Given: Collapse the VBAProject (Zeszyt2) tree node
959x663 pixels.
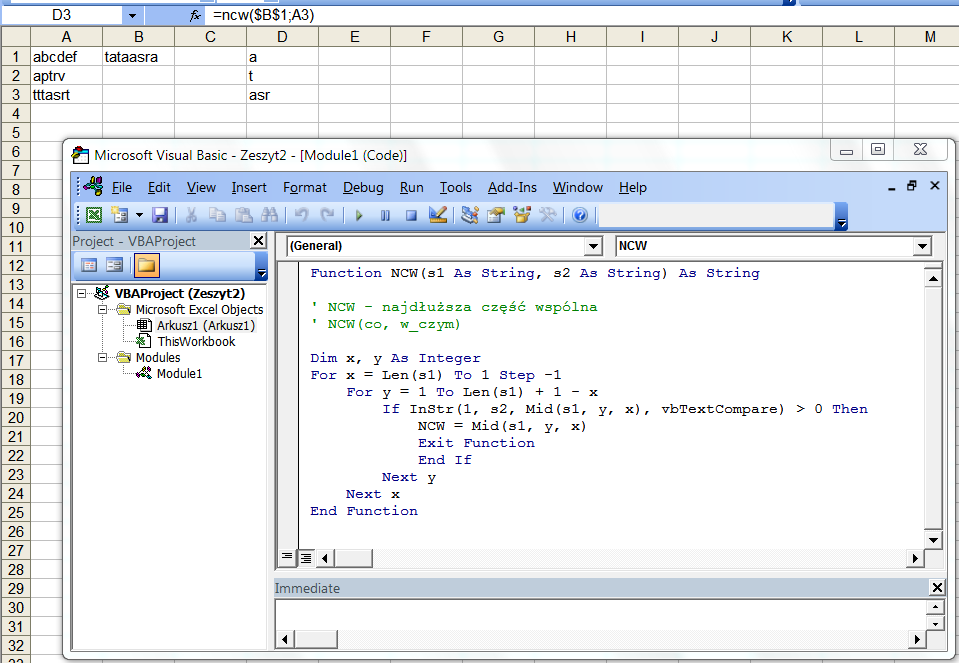Looking at the screenshot, I should pos(81,294).
